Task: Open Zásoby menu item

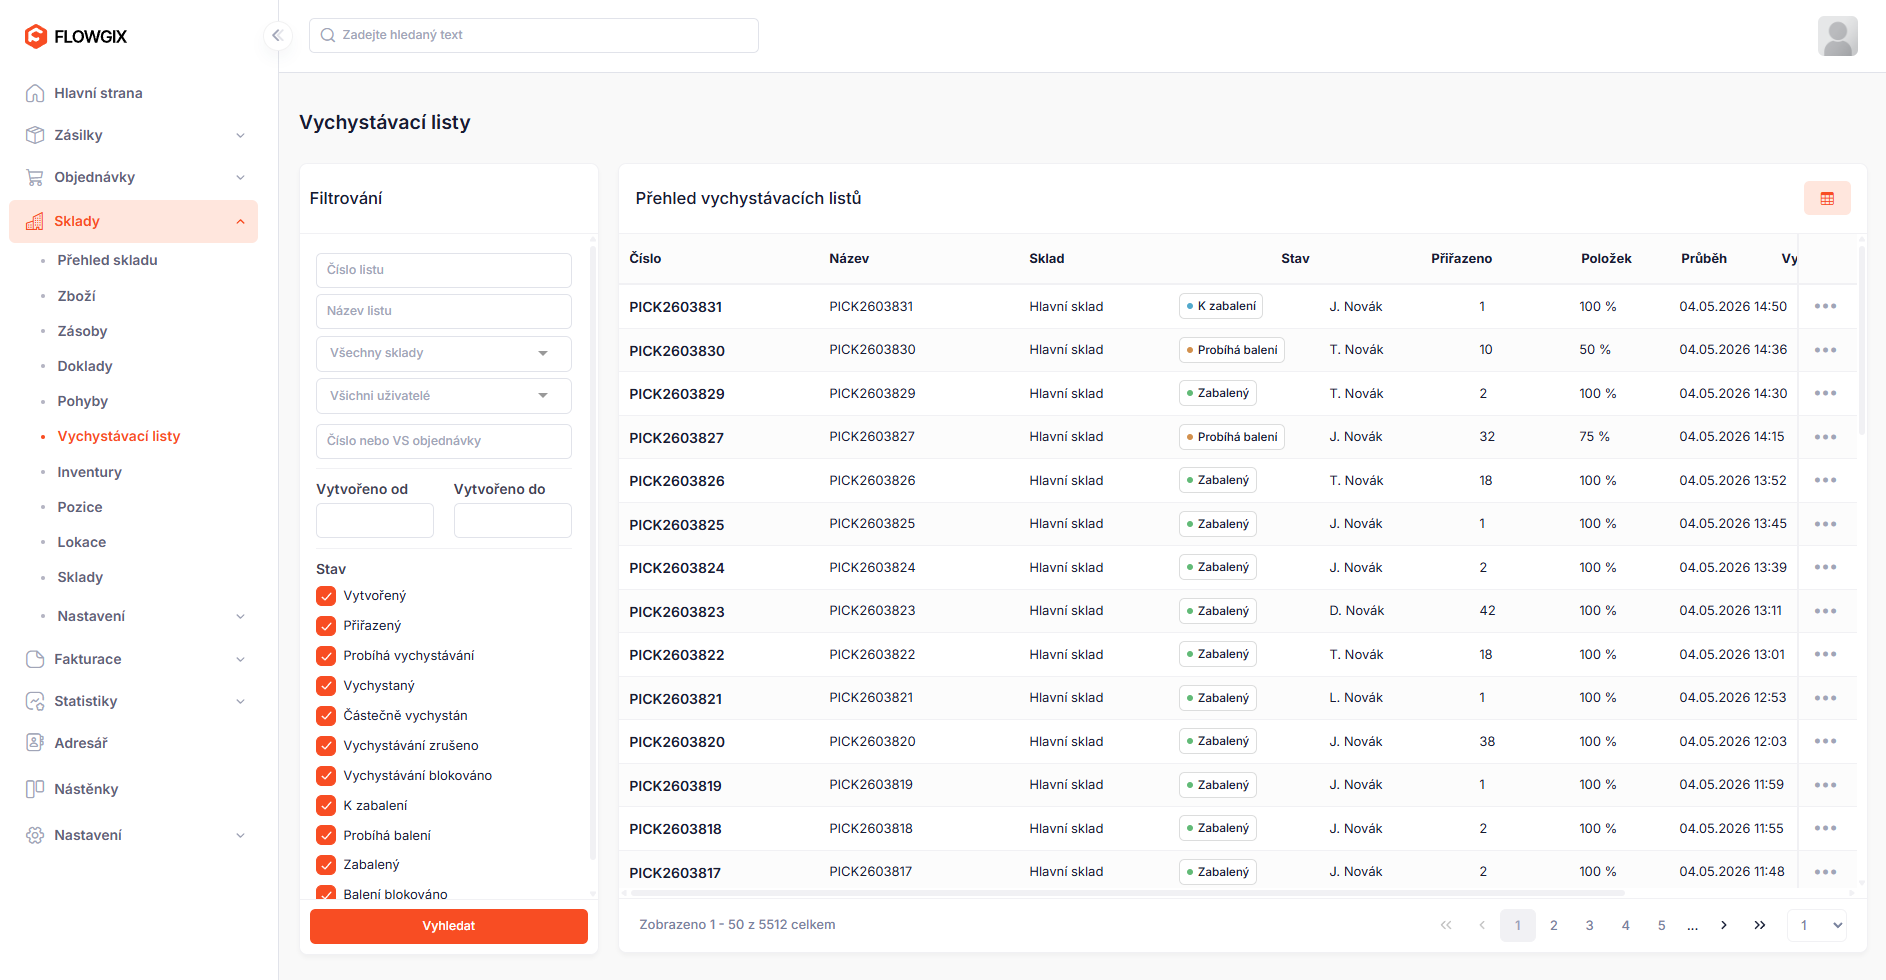Action: coord(82,331)
